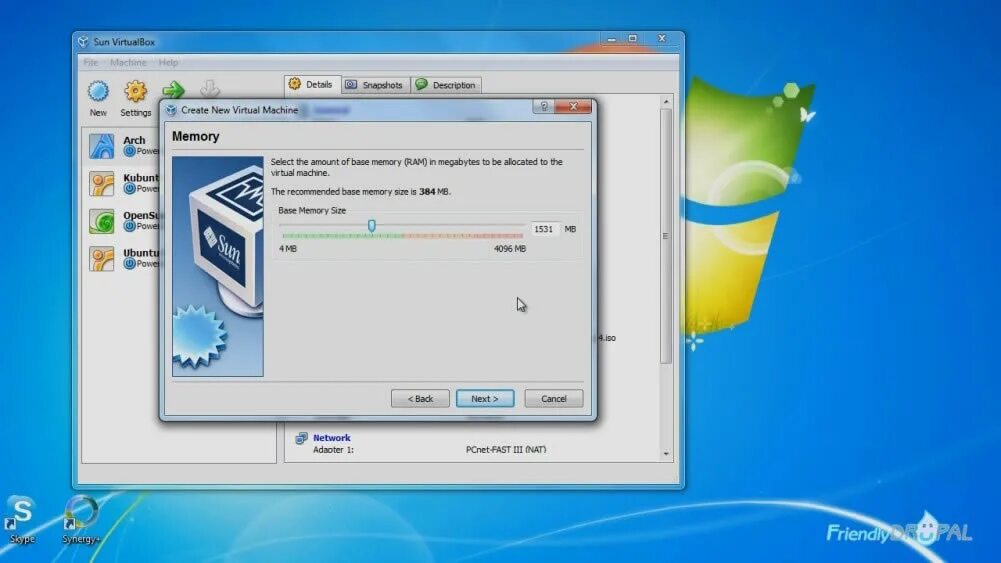1001x563 pixels.
Task: Cancel the Create New Virtual Machine wizard
Action: coord(553,398)
